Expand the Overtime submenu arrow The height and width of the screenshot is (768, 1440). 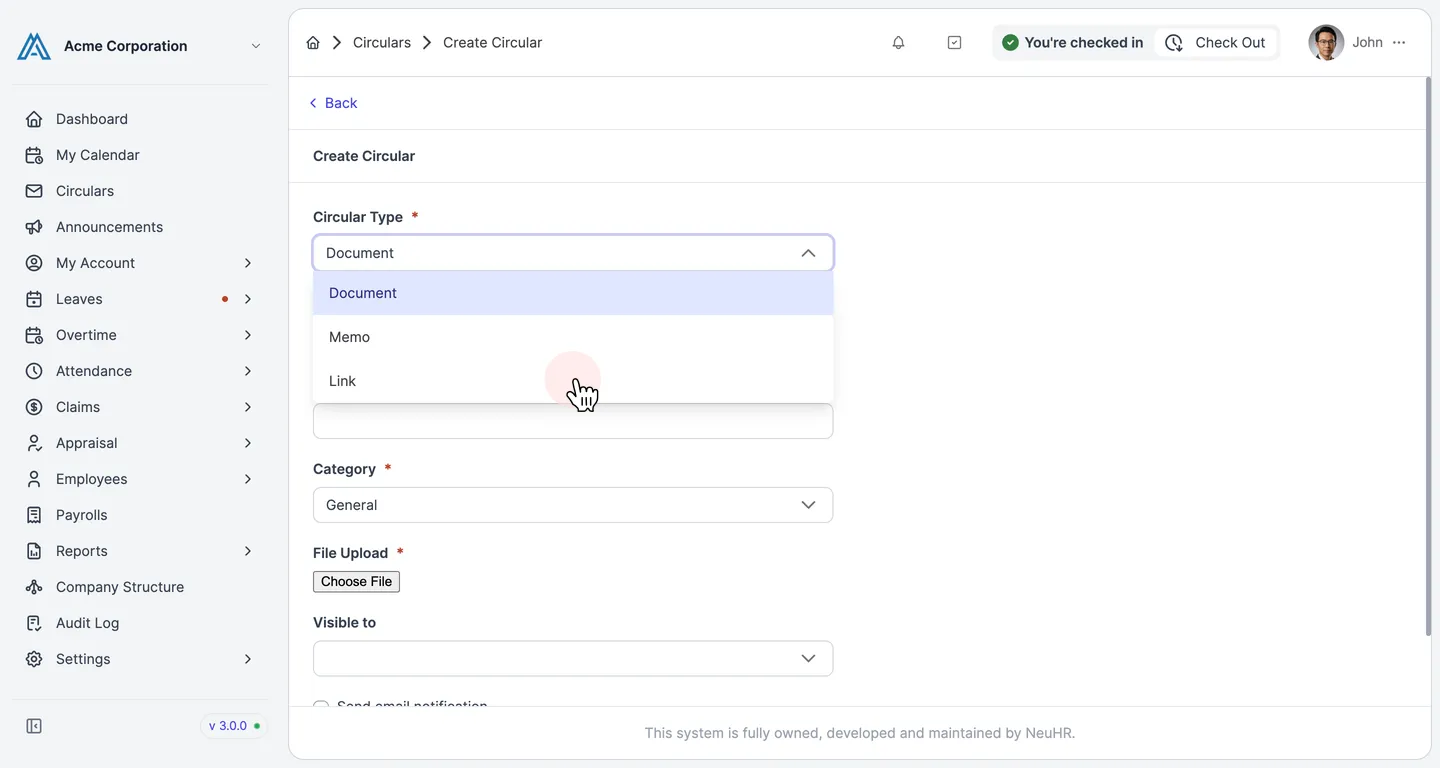tap(248, 335)
